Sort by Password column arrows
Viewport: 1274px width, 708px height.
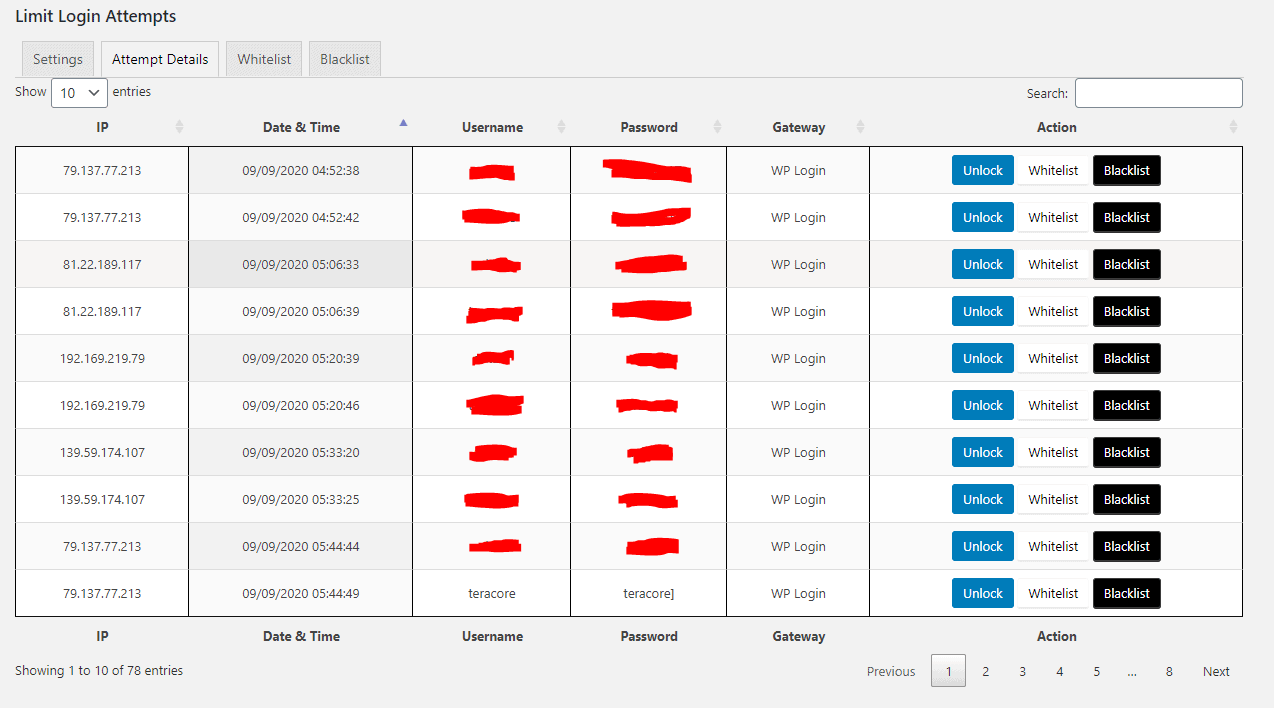717,127
